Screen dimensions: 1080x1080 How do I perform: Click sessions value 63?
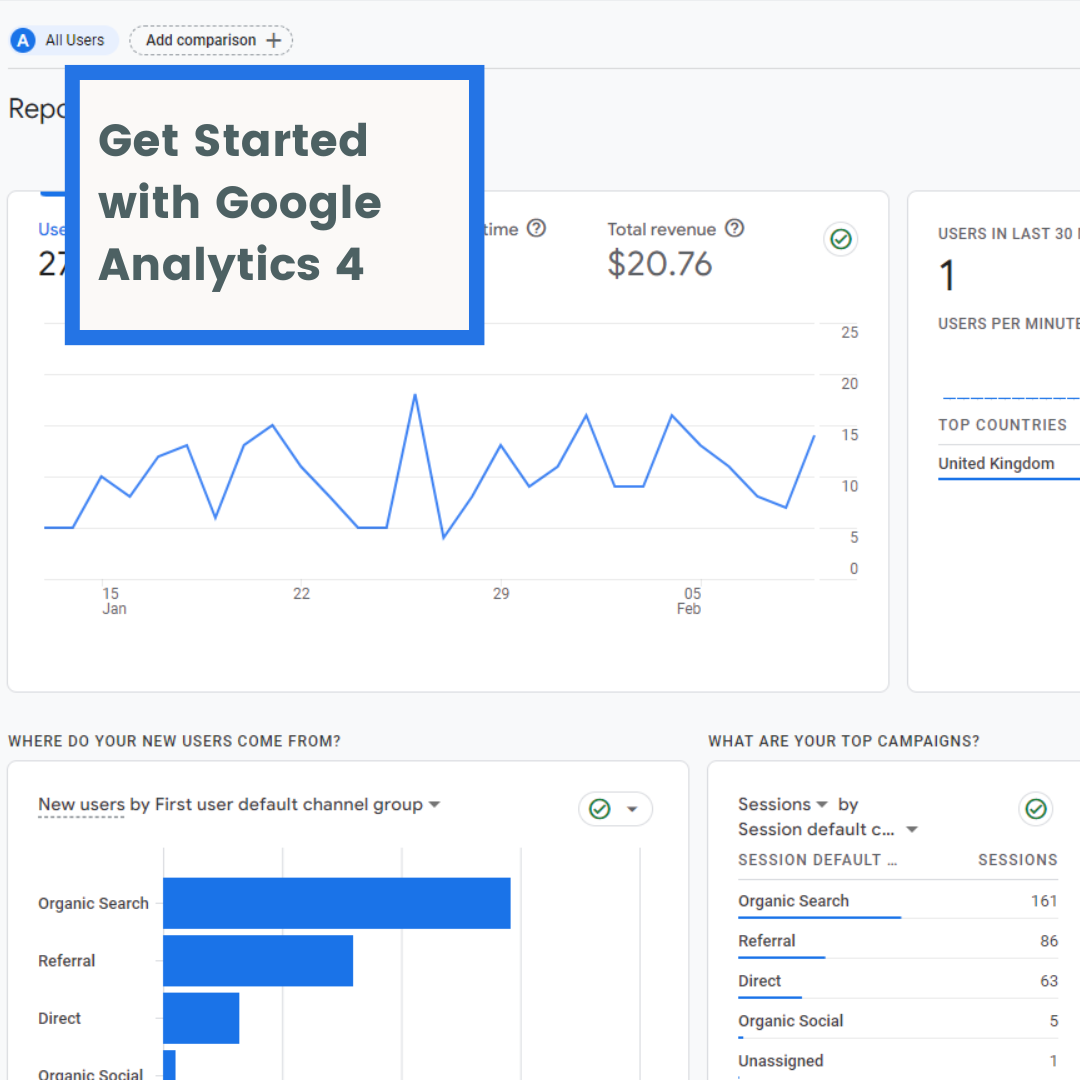tap(1049, 981)
